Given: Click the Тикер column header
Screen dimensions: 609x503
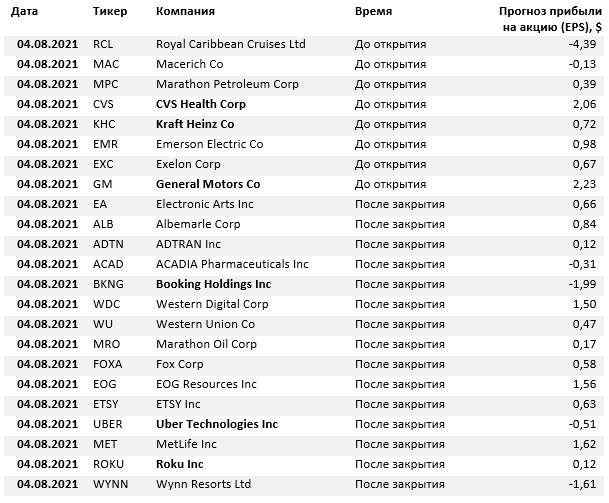Looking at the screenshot, I should coord(110,11).
